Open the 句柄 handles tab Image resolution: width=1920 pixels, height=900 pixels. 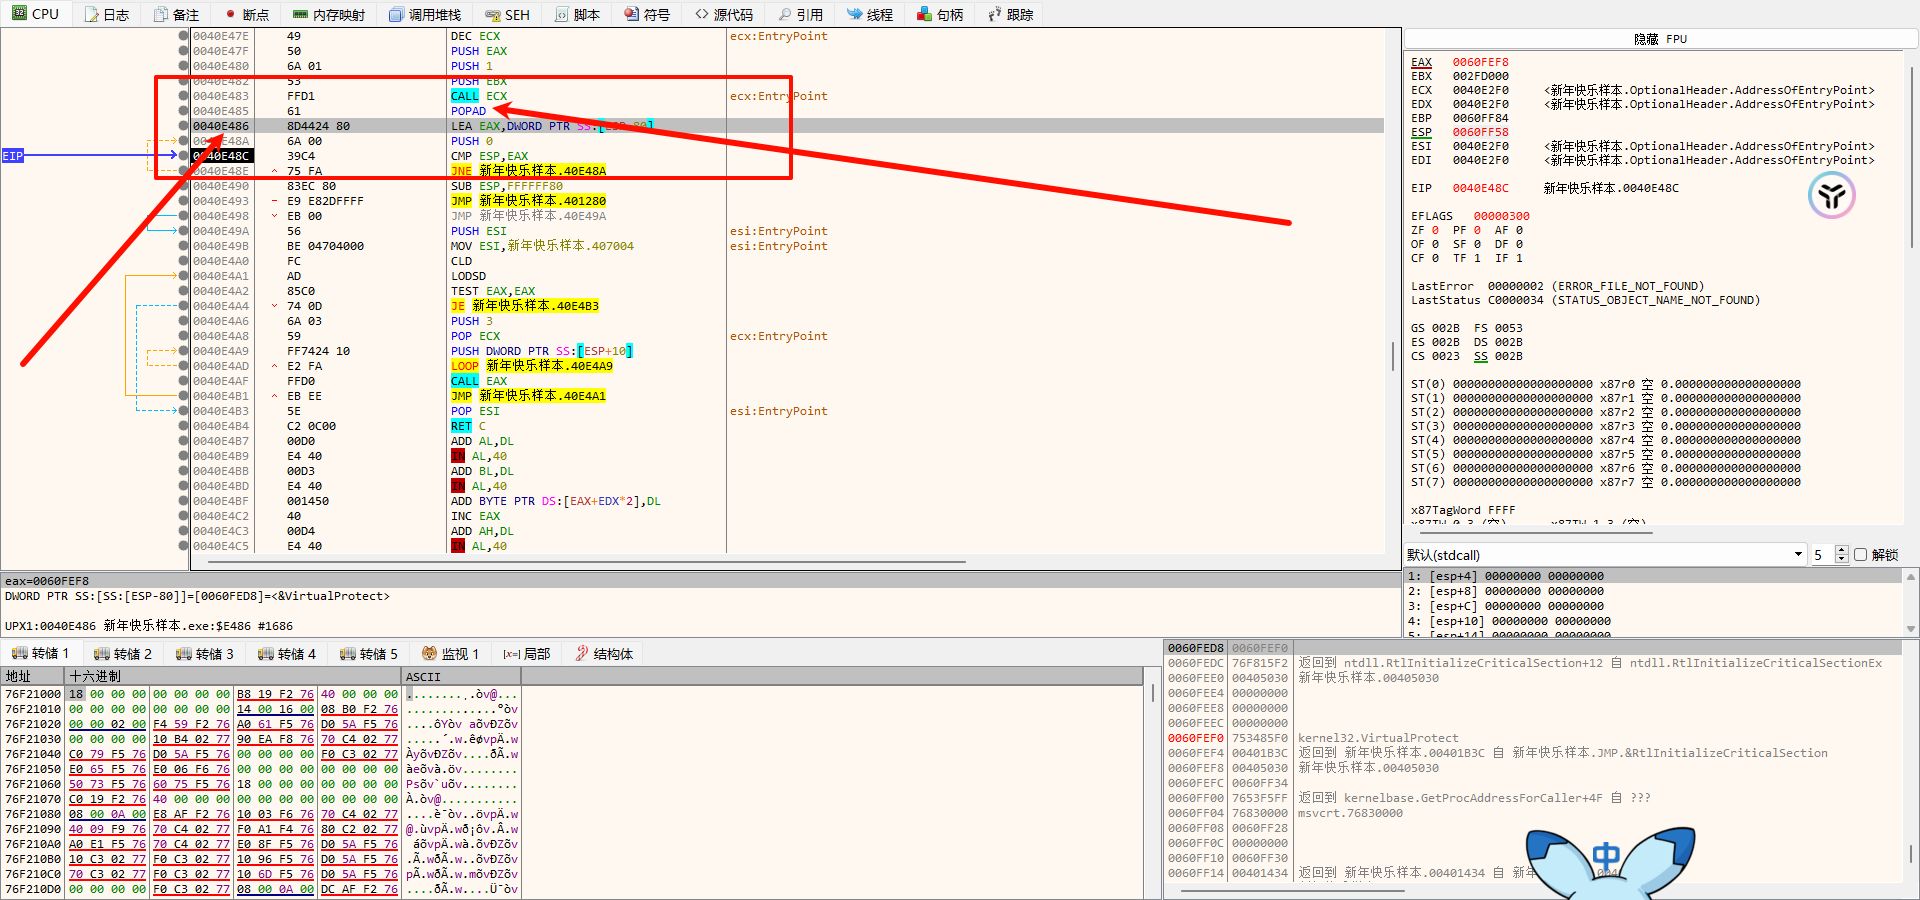[x=940, y=14]
